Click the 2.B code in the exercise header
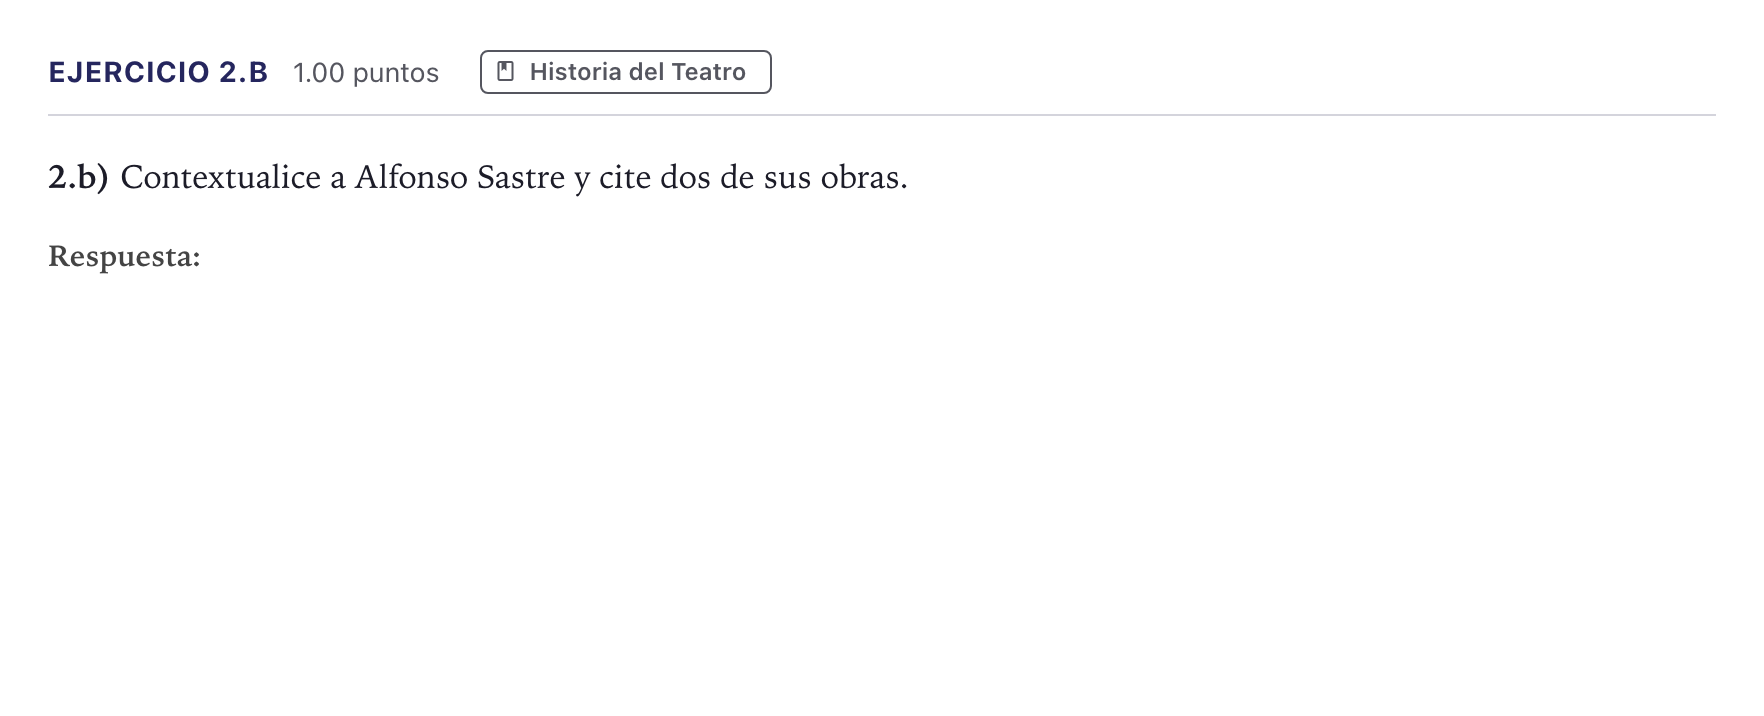This screenshot has width=1764, height=716. pos(244,72)
